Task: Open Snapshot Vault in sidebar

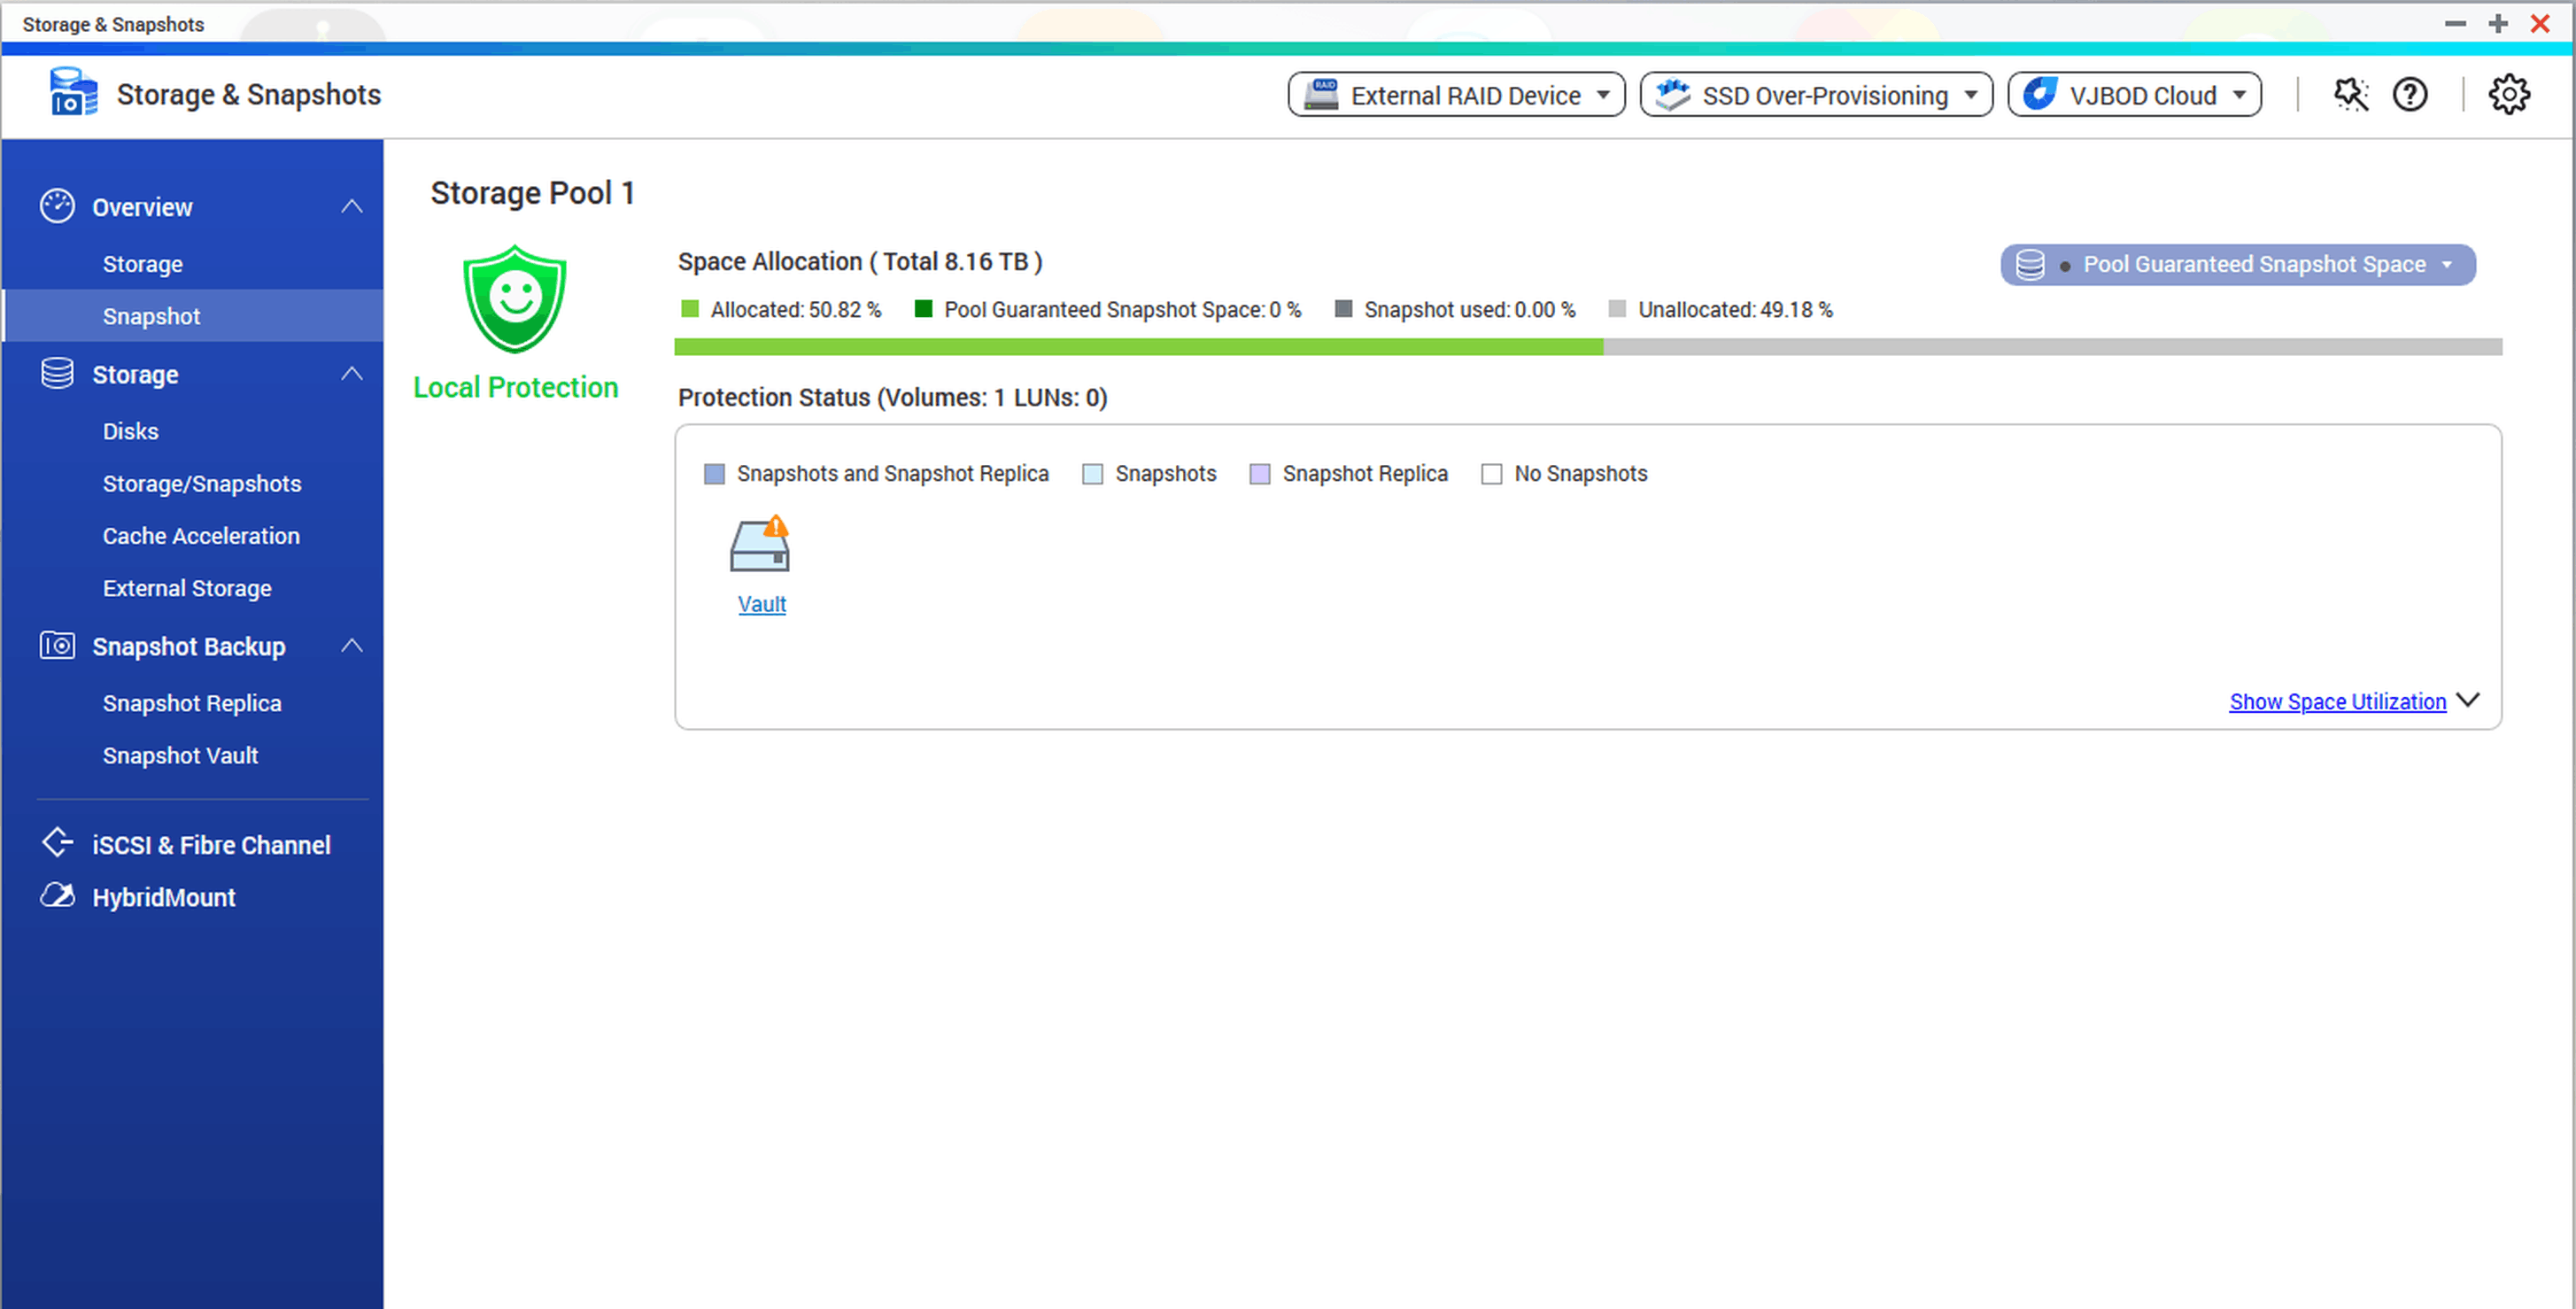Action: [x=180, y=756]
